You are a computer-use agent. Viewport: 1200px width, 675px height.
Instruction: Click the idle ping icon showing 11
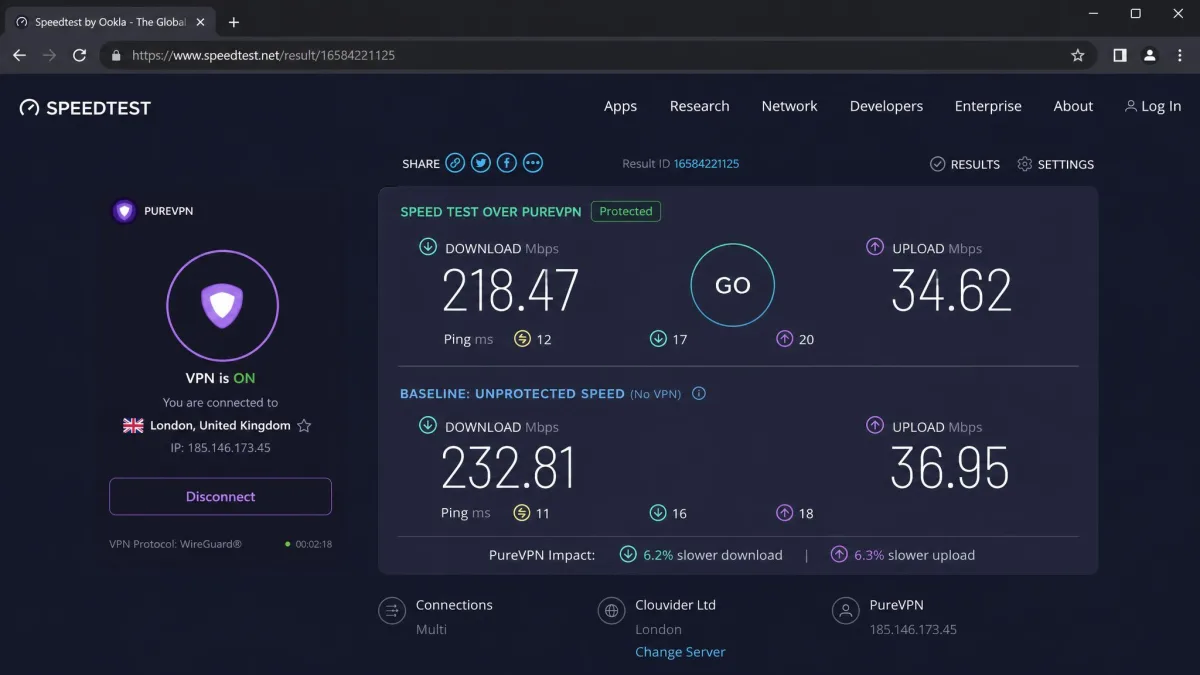pos(522,513)
